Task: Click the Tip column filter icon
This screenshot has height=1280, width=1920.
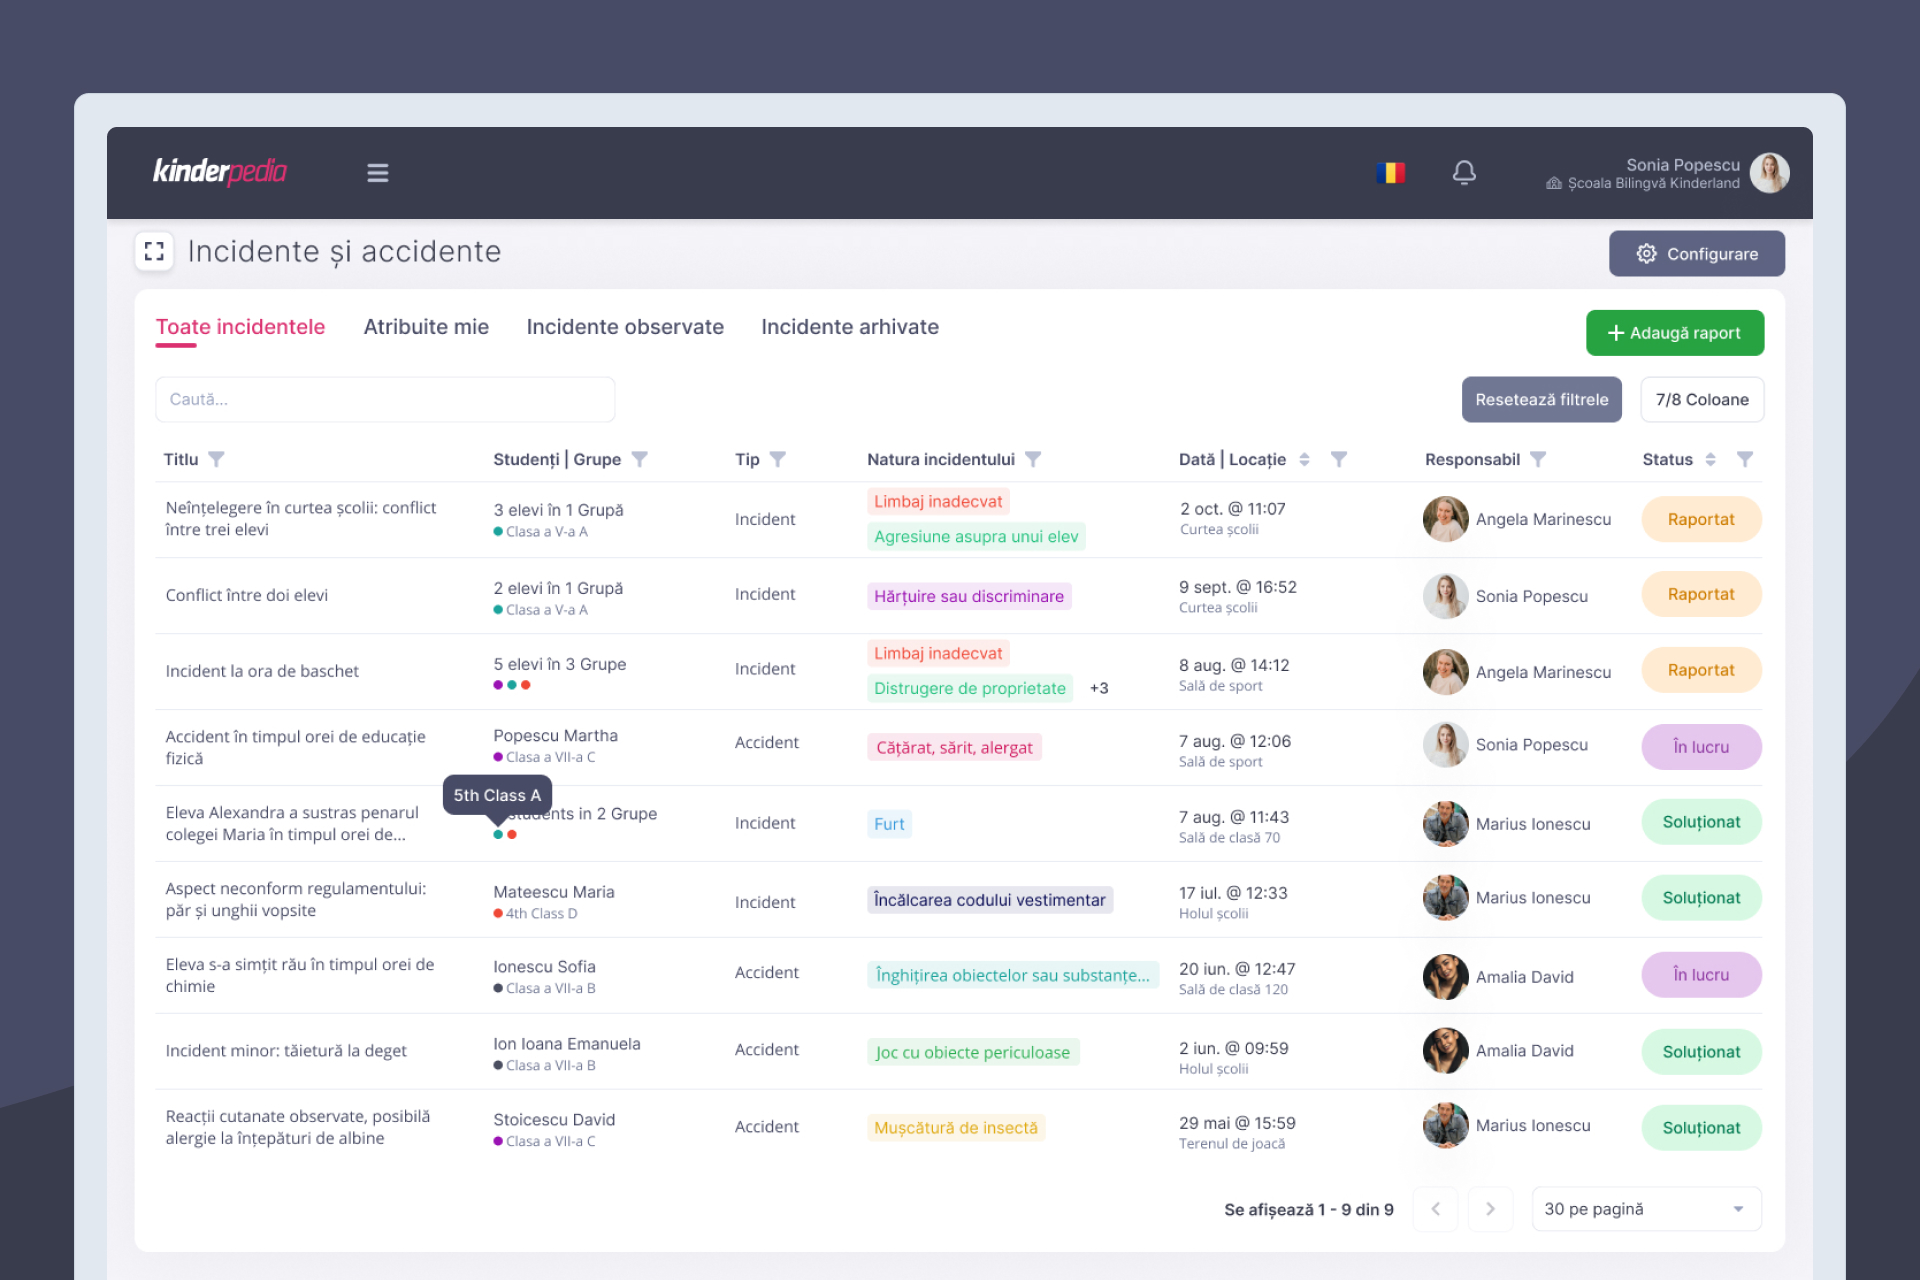Action: pos(778,459)
